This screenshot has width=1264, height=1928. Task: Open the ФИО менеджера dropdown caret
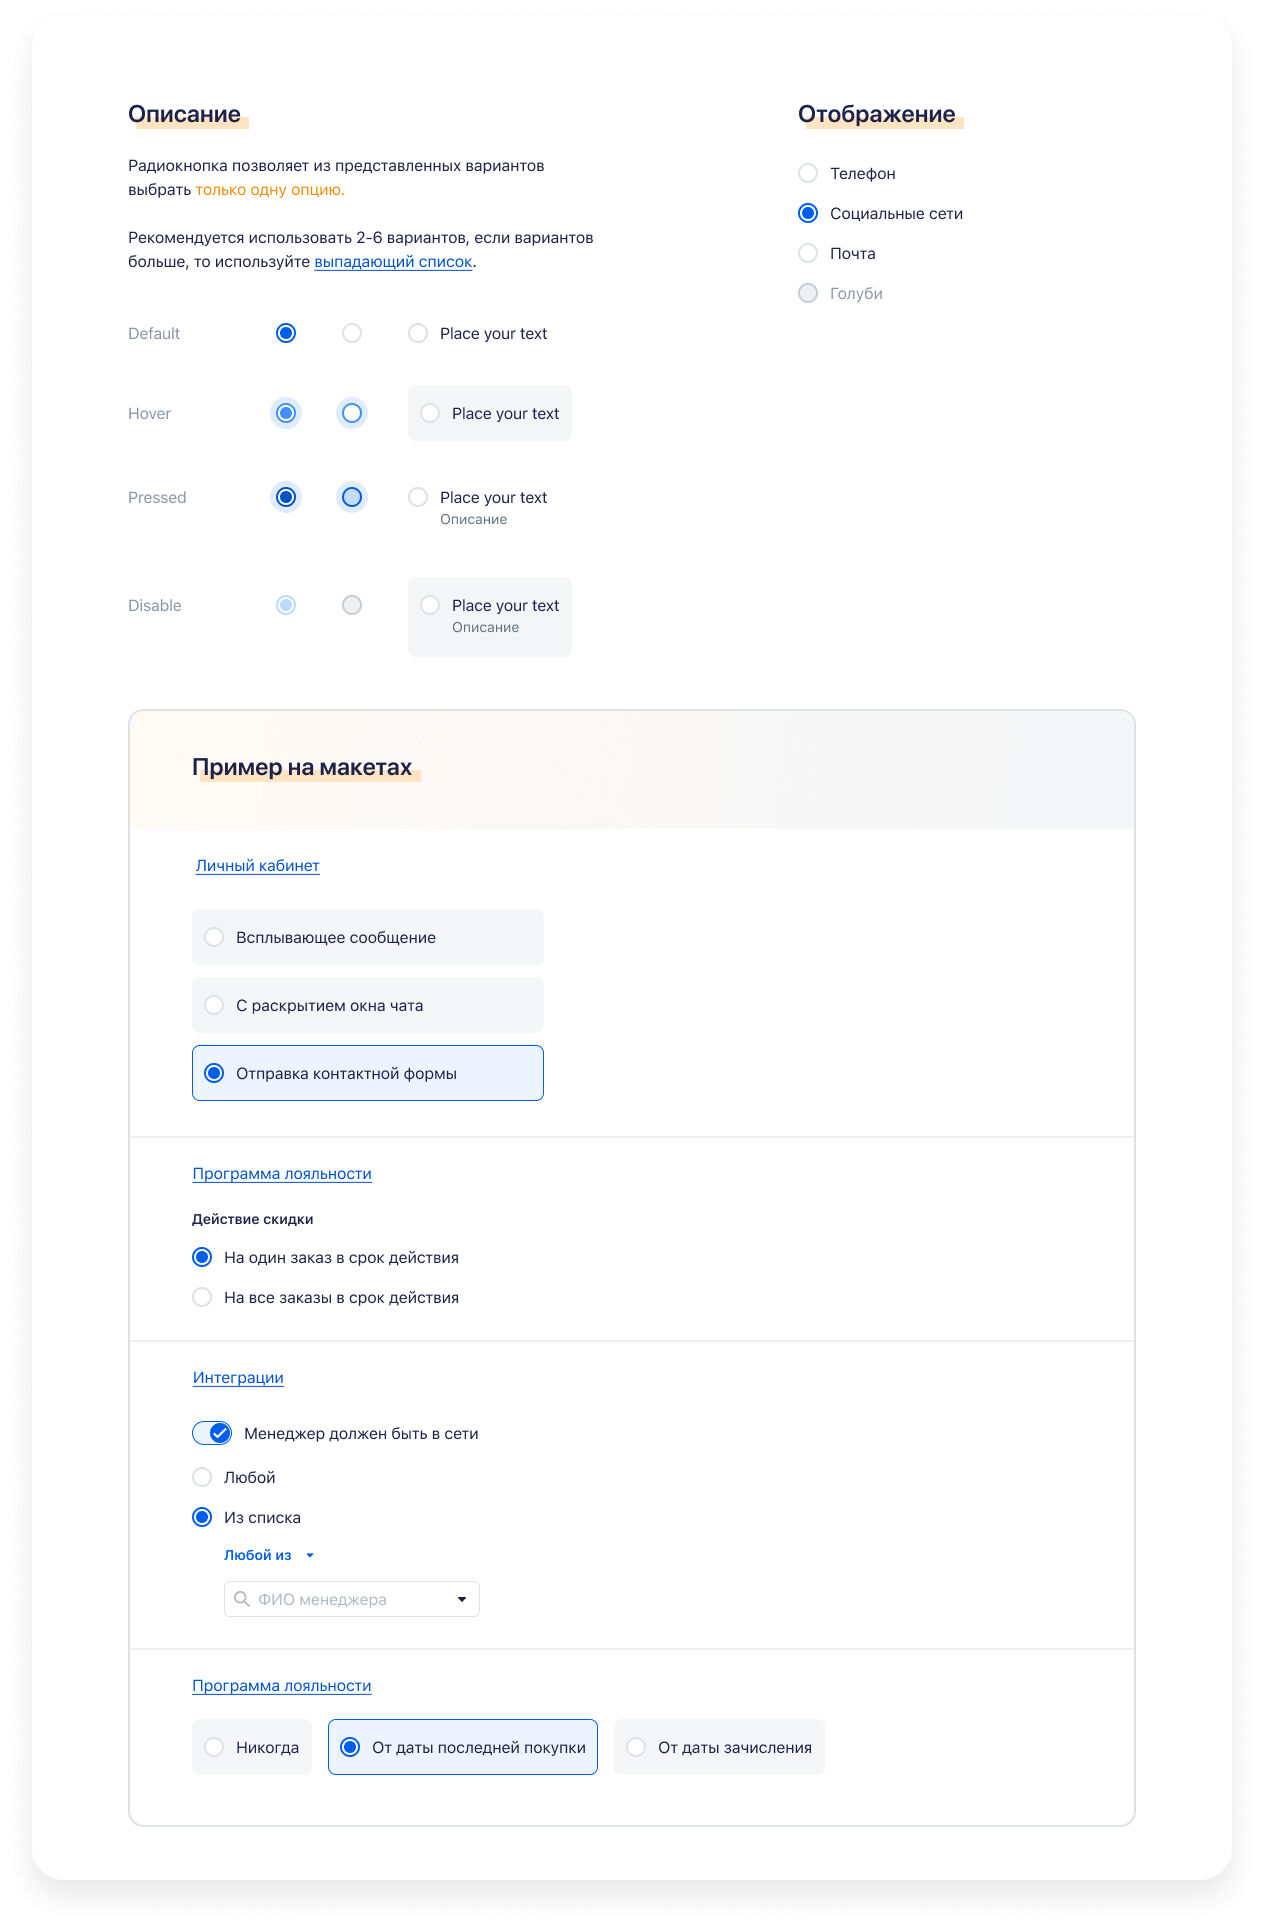pos(462,1599)
